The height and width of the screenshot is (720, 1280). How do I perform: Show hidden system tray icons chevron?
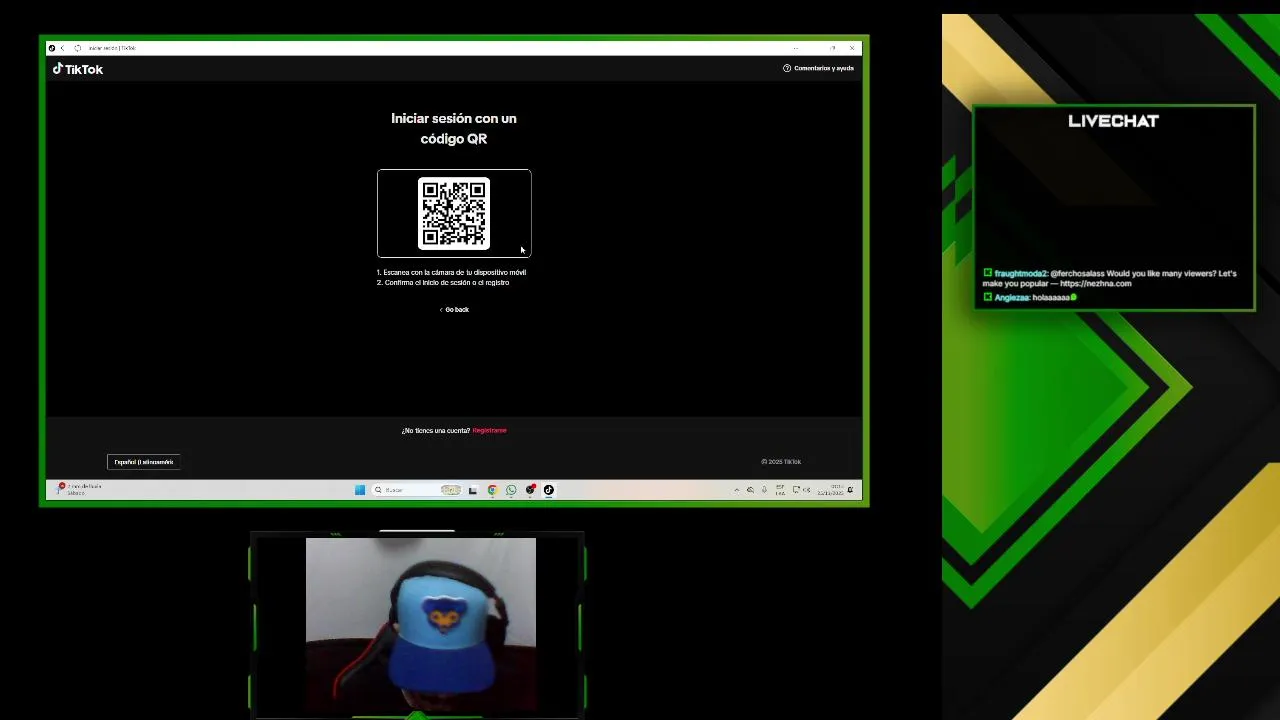(x=737, y=490)
